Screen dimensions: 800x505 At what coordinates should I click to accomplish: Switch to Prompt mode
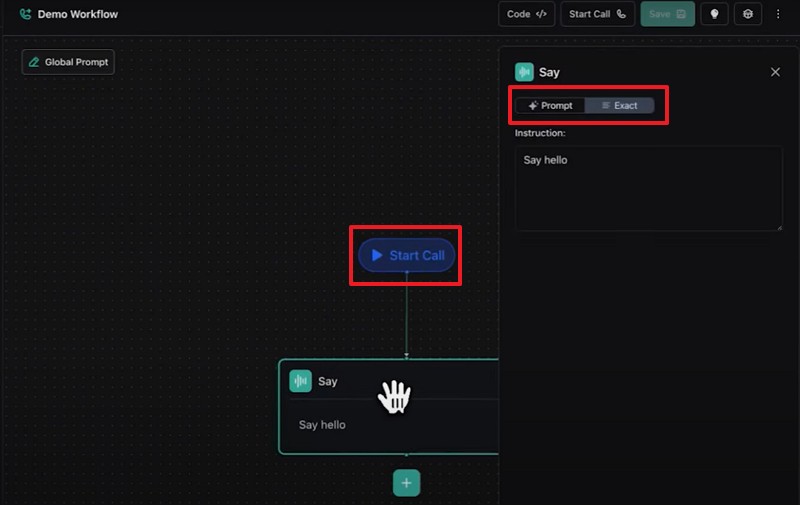(551, 105)
